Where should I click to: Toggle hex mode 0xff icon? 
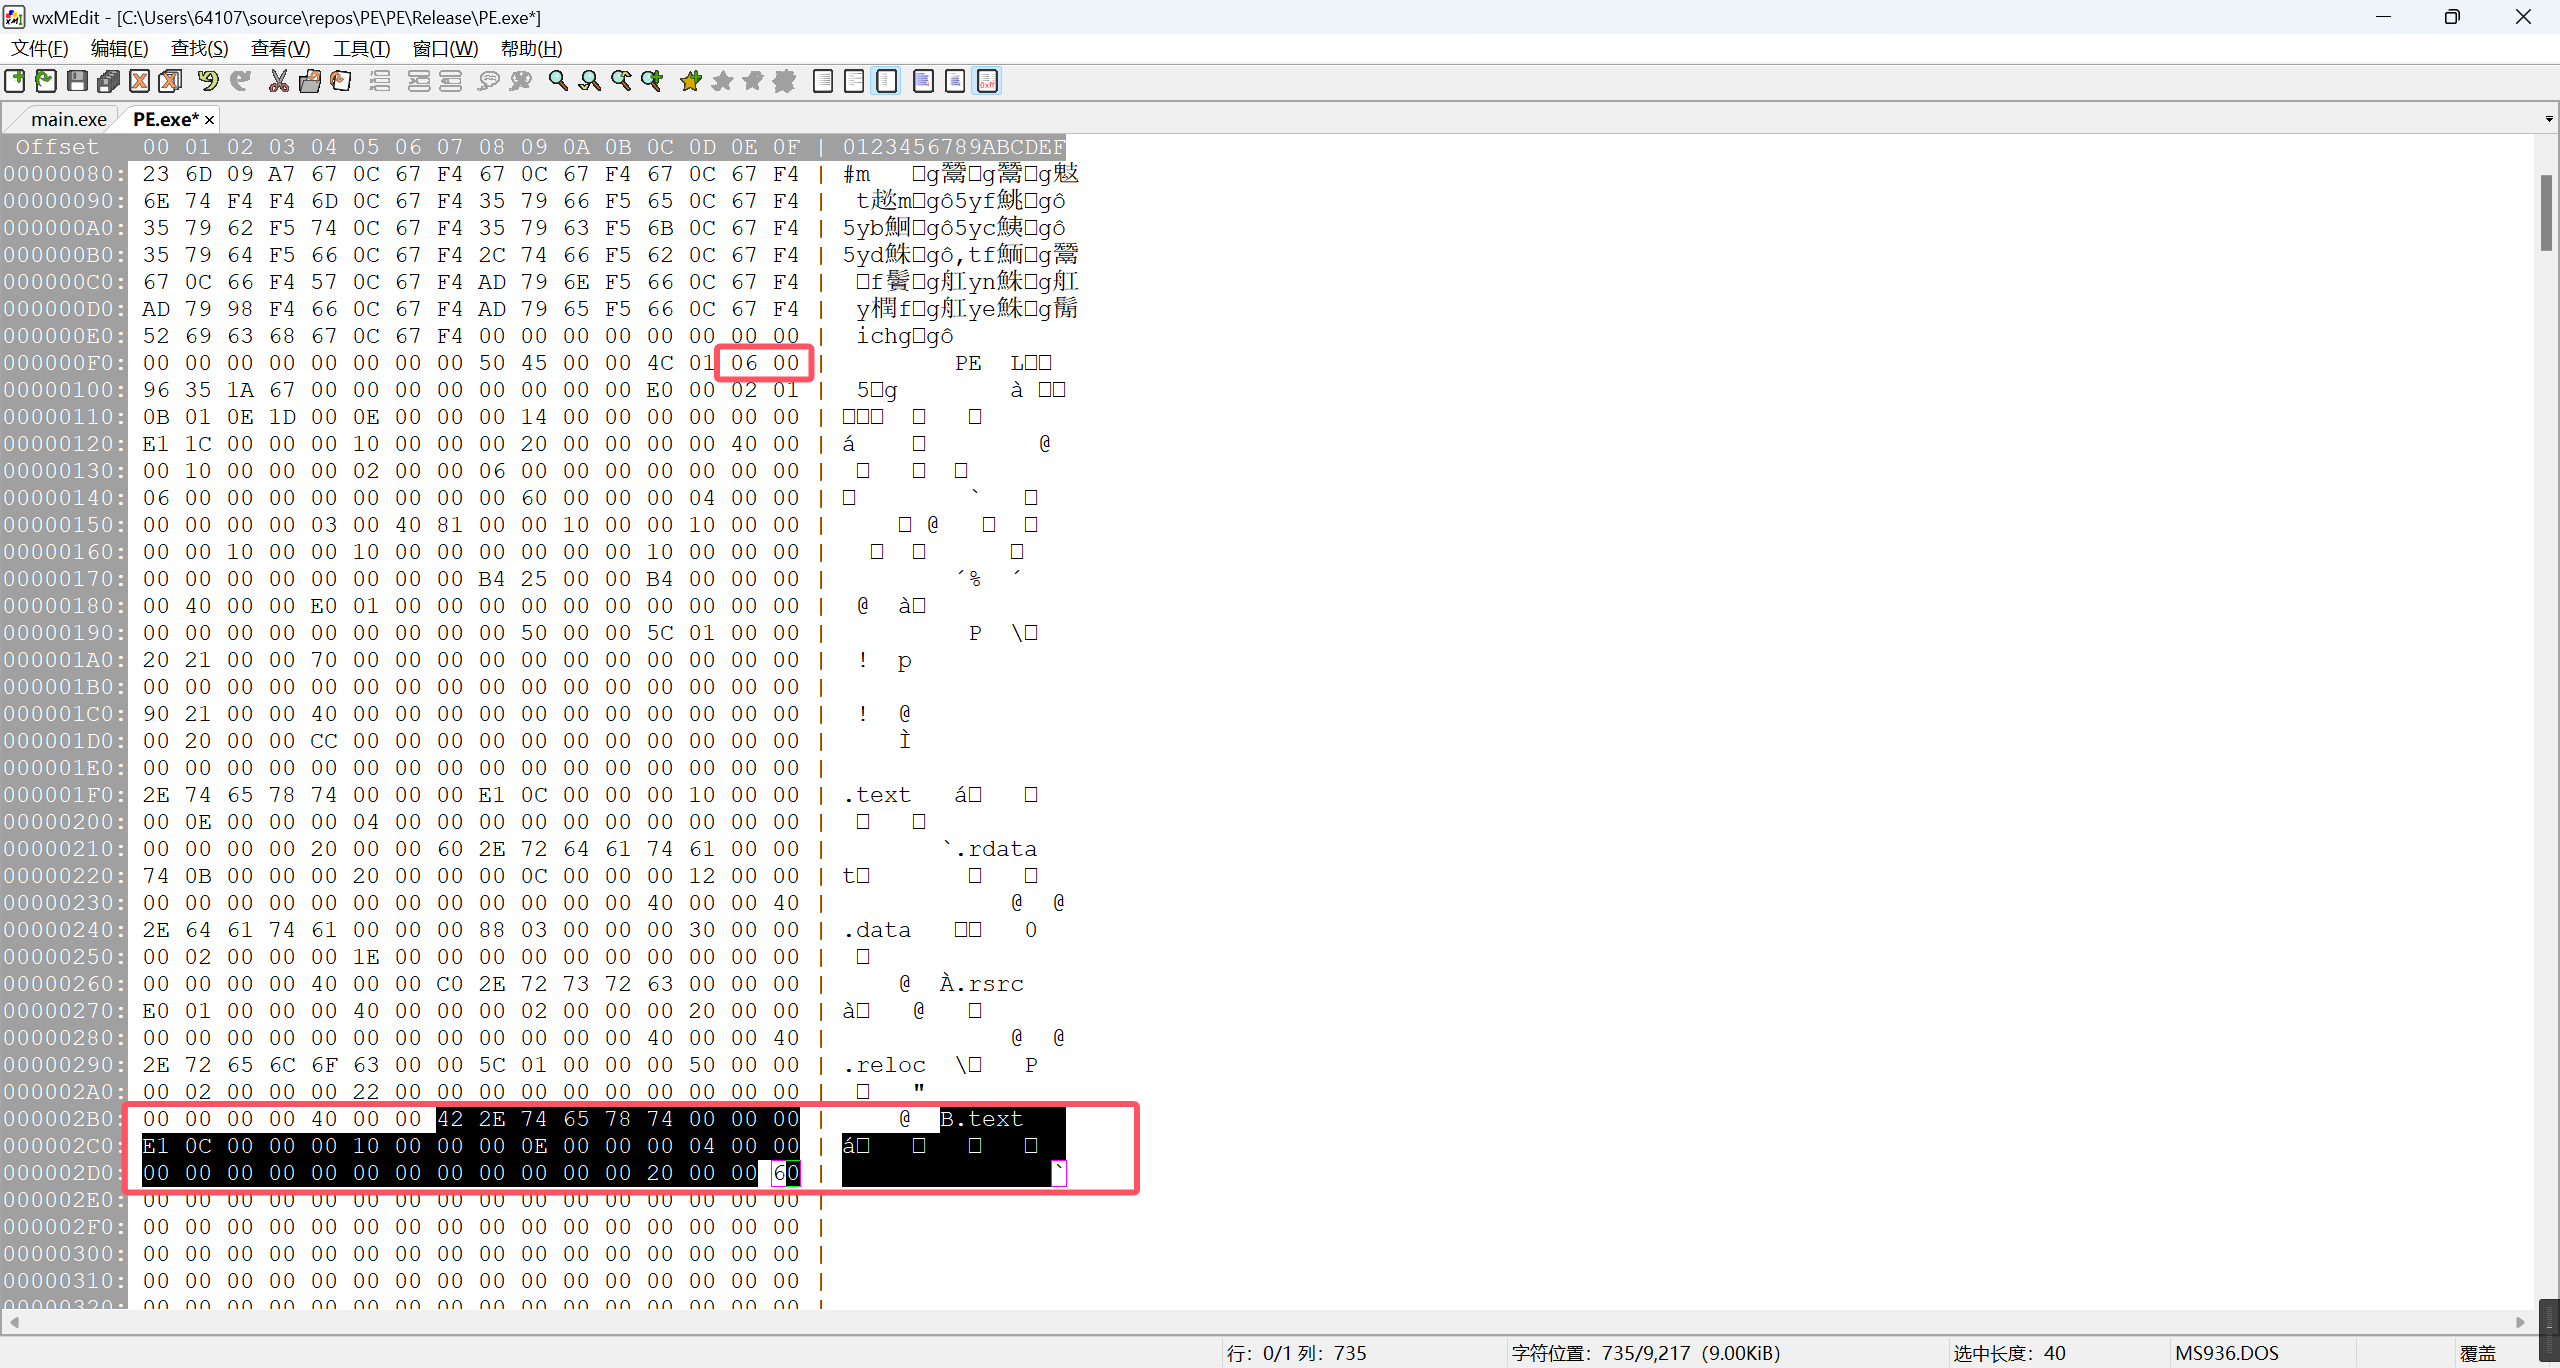click(x=987, y=81)
